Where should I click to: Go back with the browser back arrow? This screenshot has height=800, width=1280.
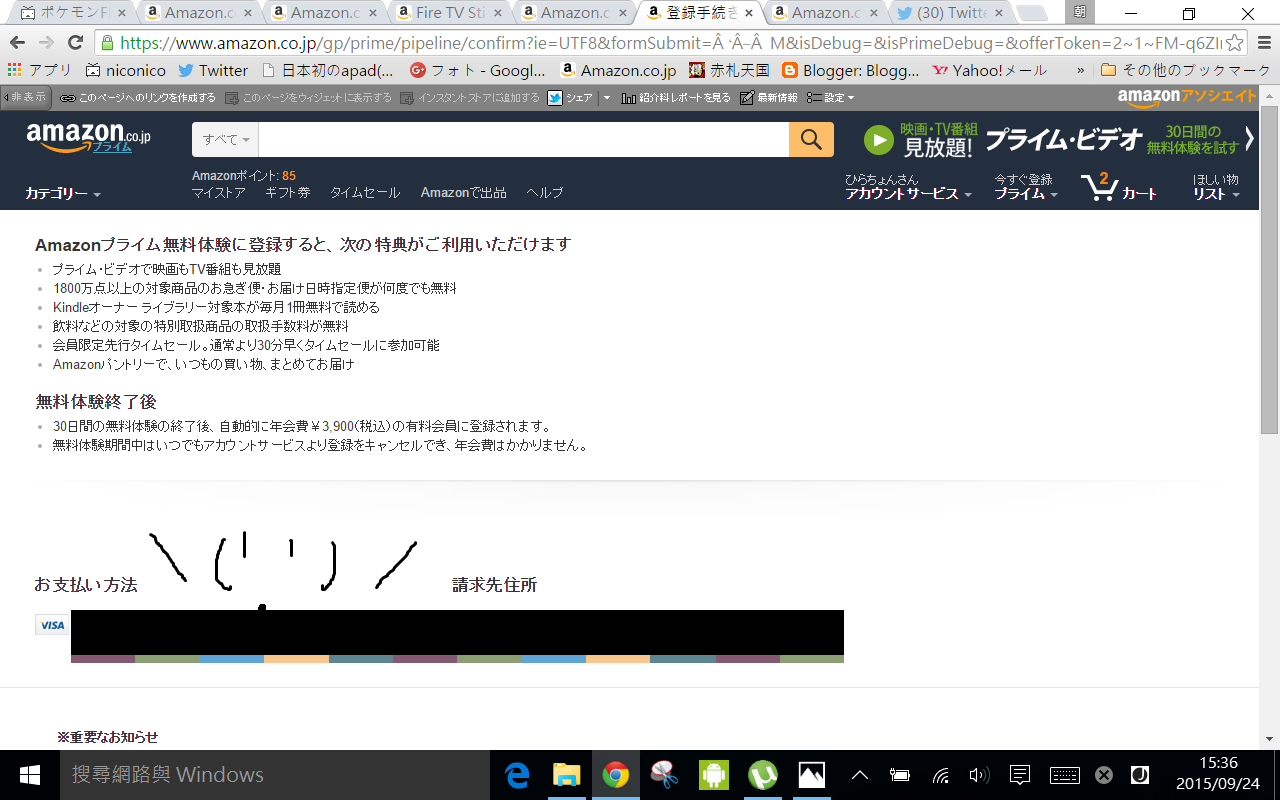pos(17,42)
